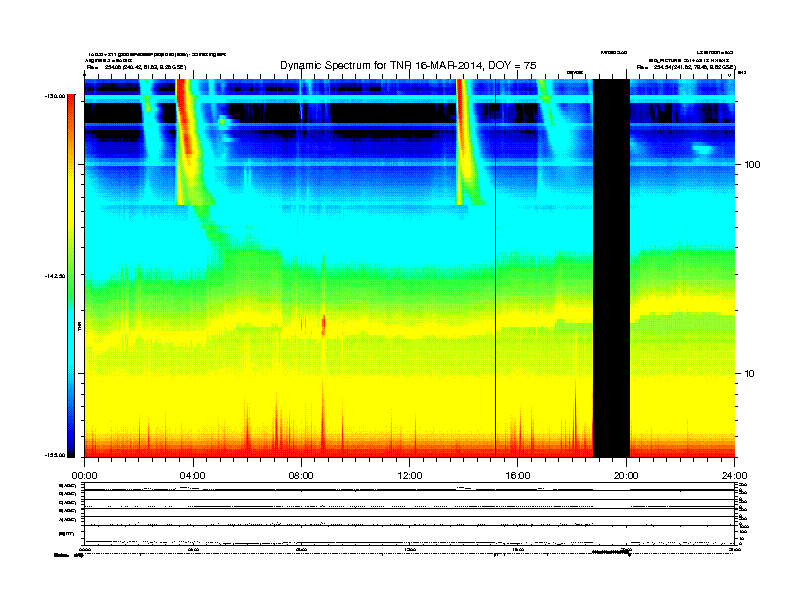Click the 16:00 time axis label

pyautogui.click(x=518, y=476)
